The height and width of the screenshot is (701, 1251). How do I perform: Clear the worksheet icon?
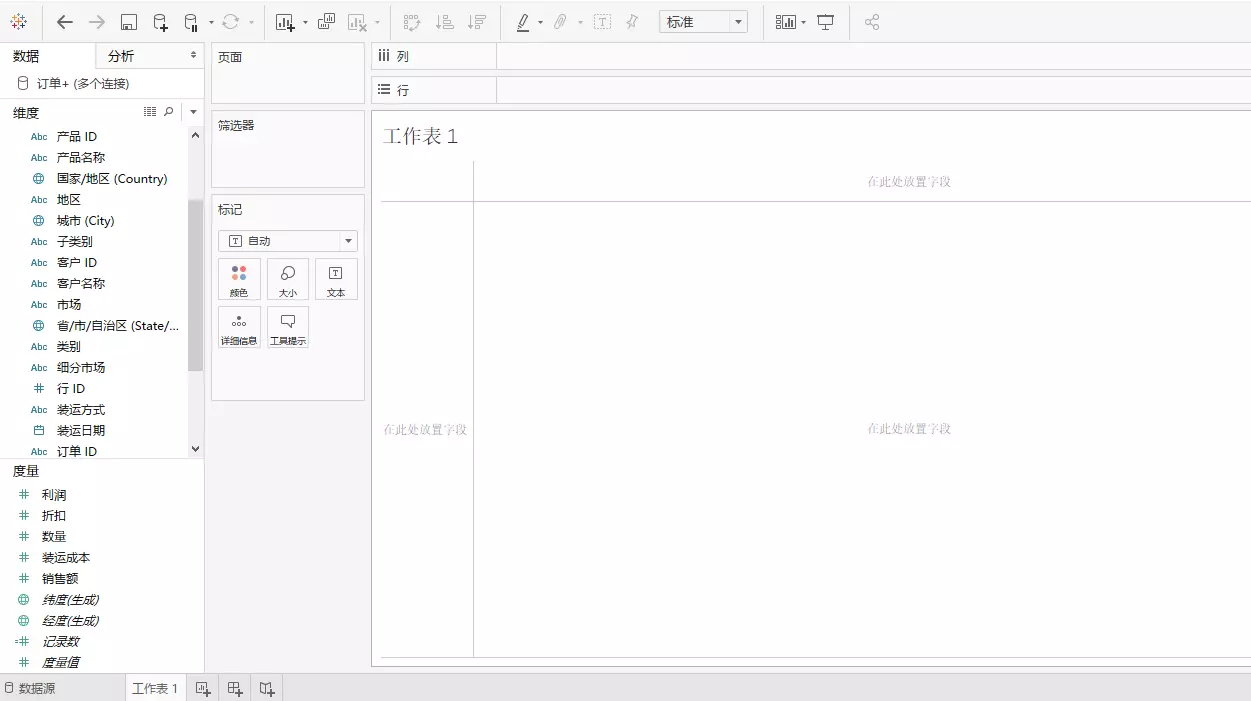(358, 22)
